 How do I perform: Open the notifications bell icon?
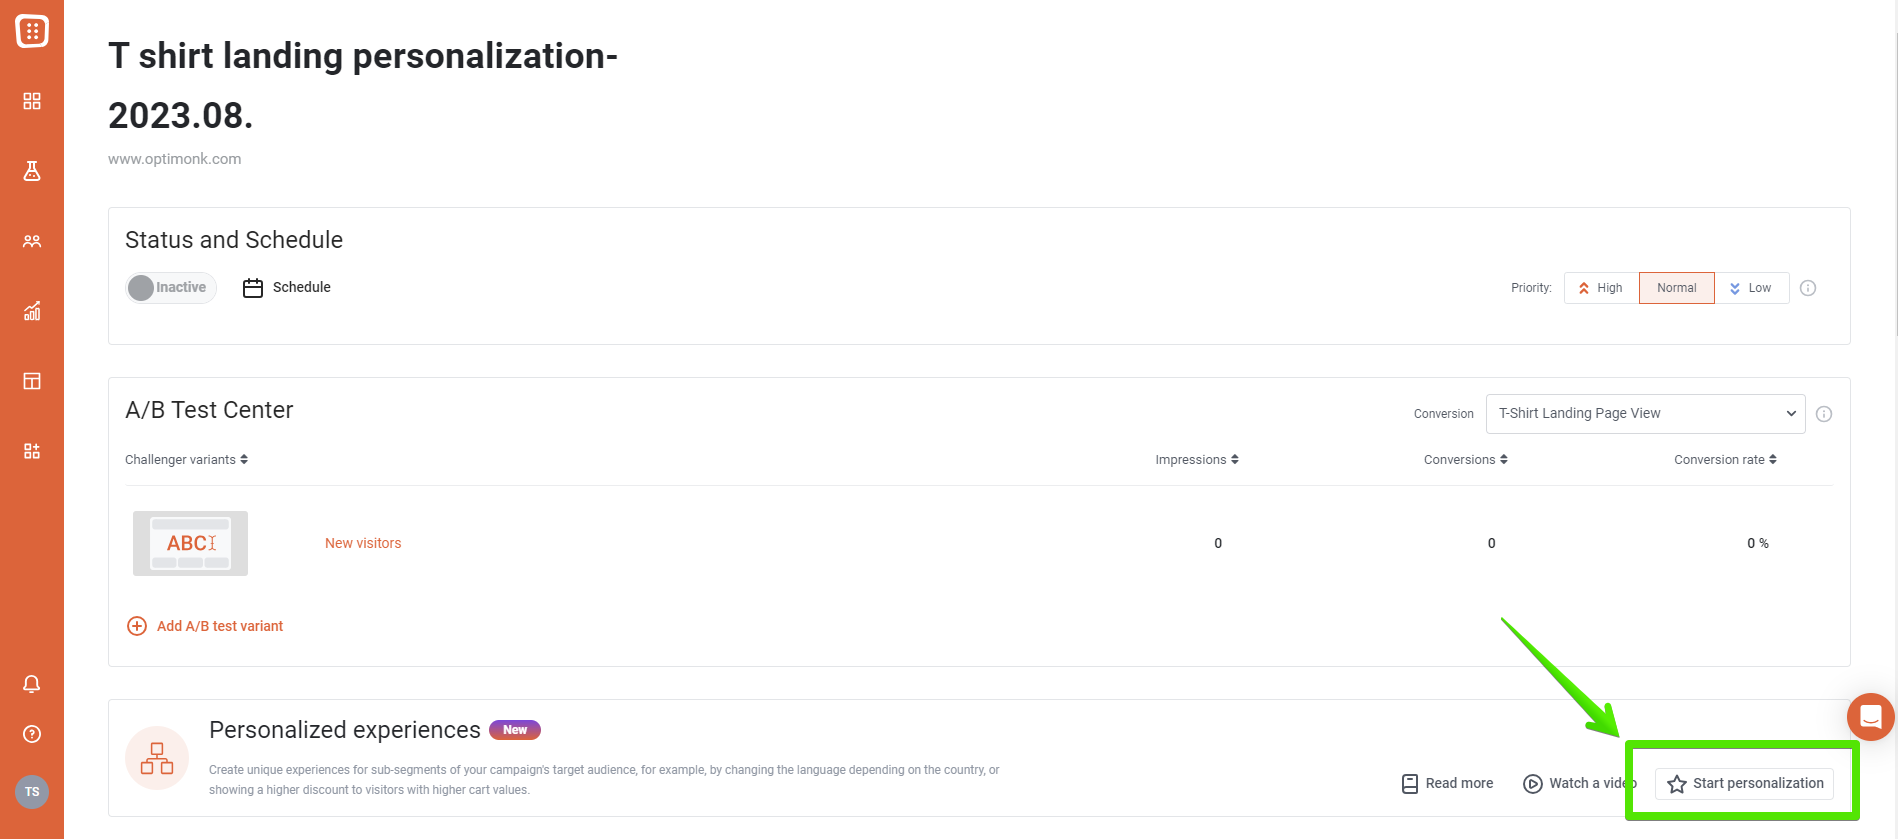point(32,684)
